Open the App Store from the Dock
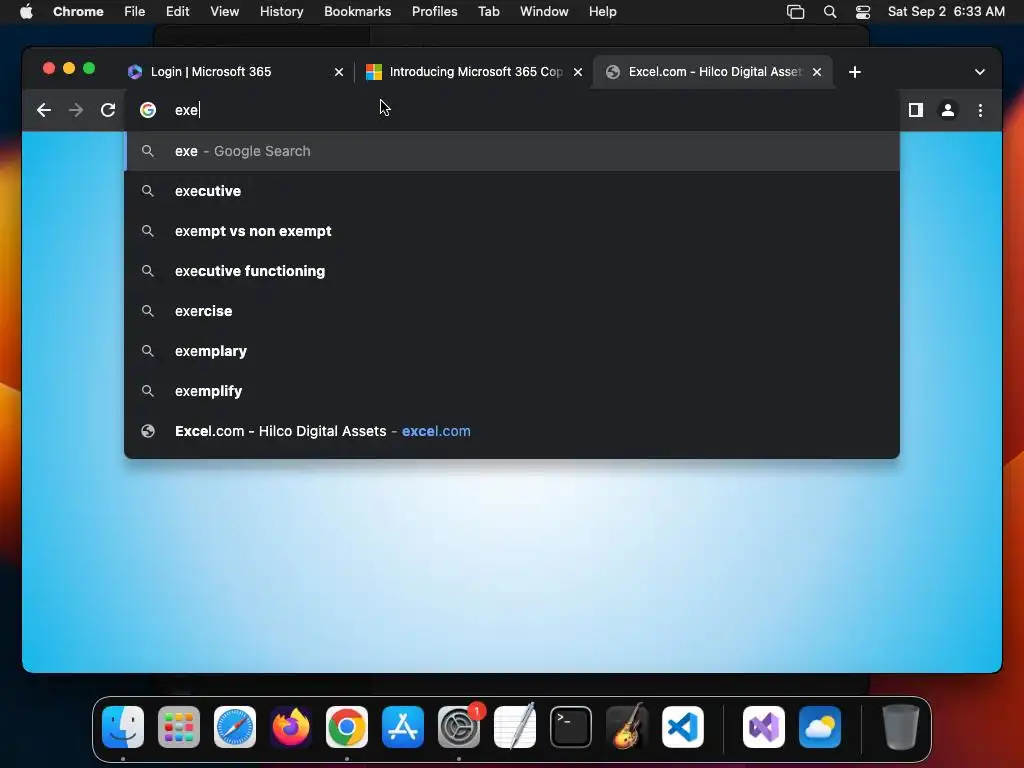This screenshot has width=1024, height=768. tap(403, 727)
